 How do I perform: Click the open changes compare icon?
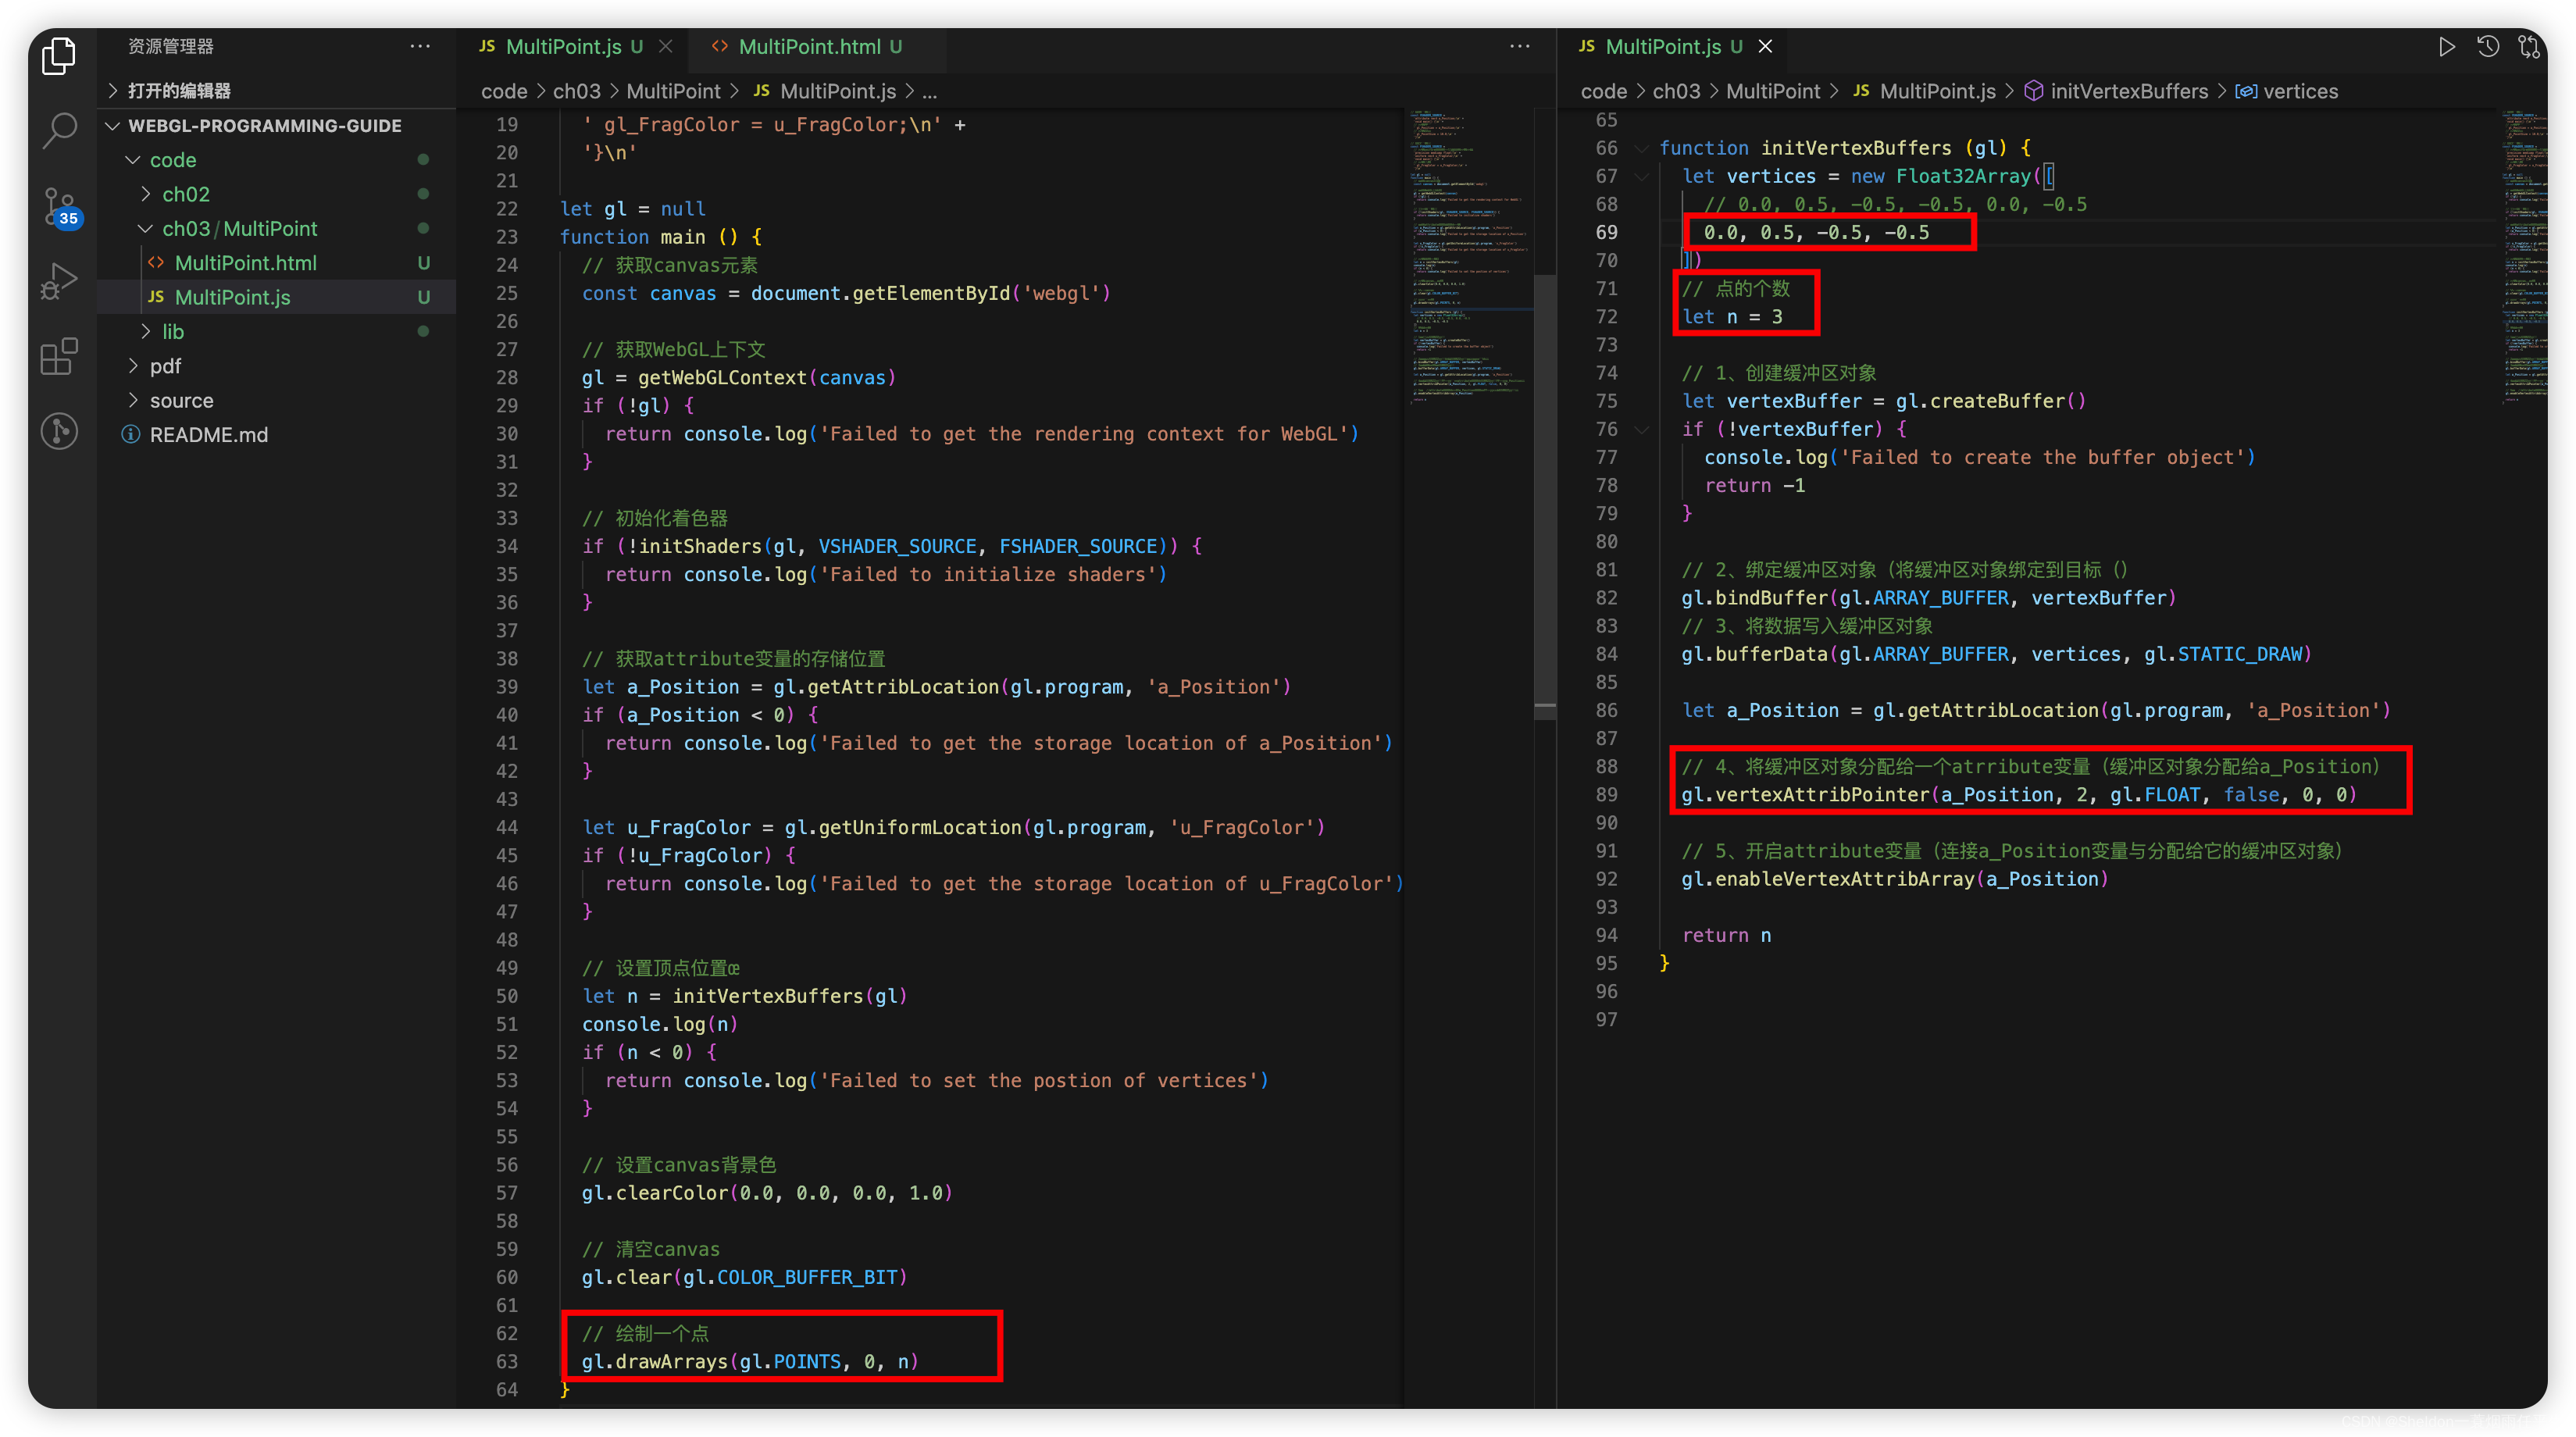2529,47
